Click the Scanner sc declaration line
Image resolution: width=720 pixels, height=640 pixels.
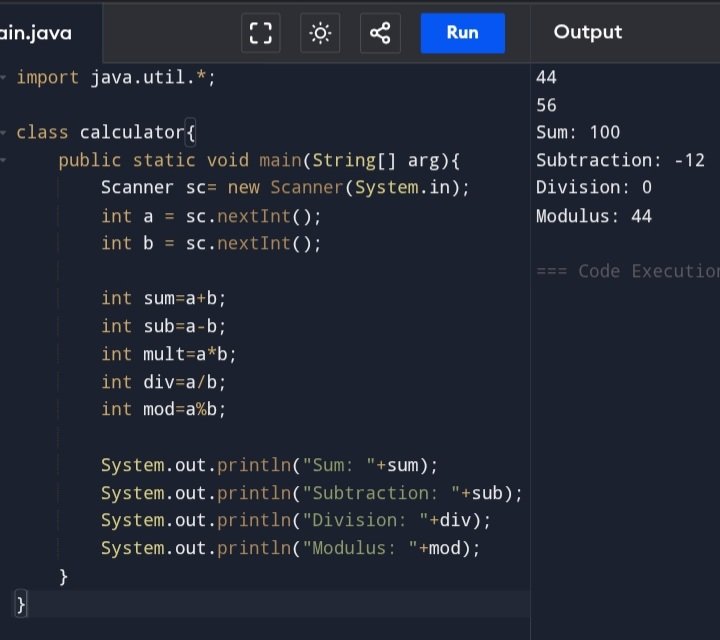pyautogui.click(x=285, y=188)
